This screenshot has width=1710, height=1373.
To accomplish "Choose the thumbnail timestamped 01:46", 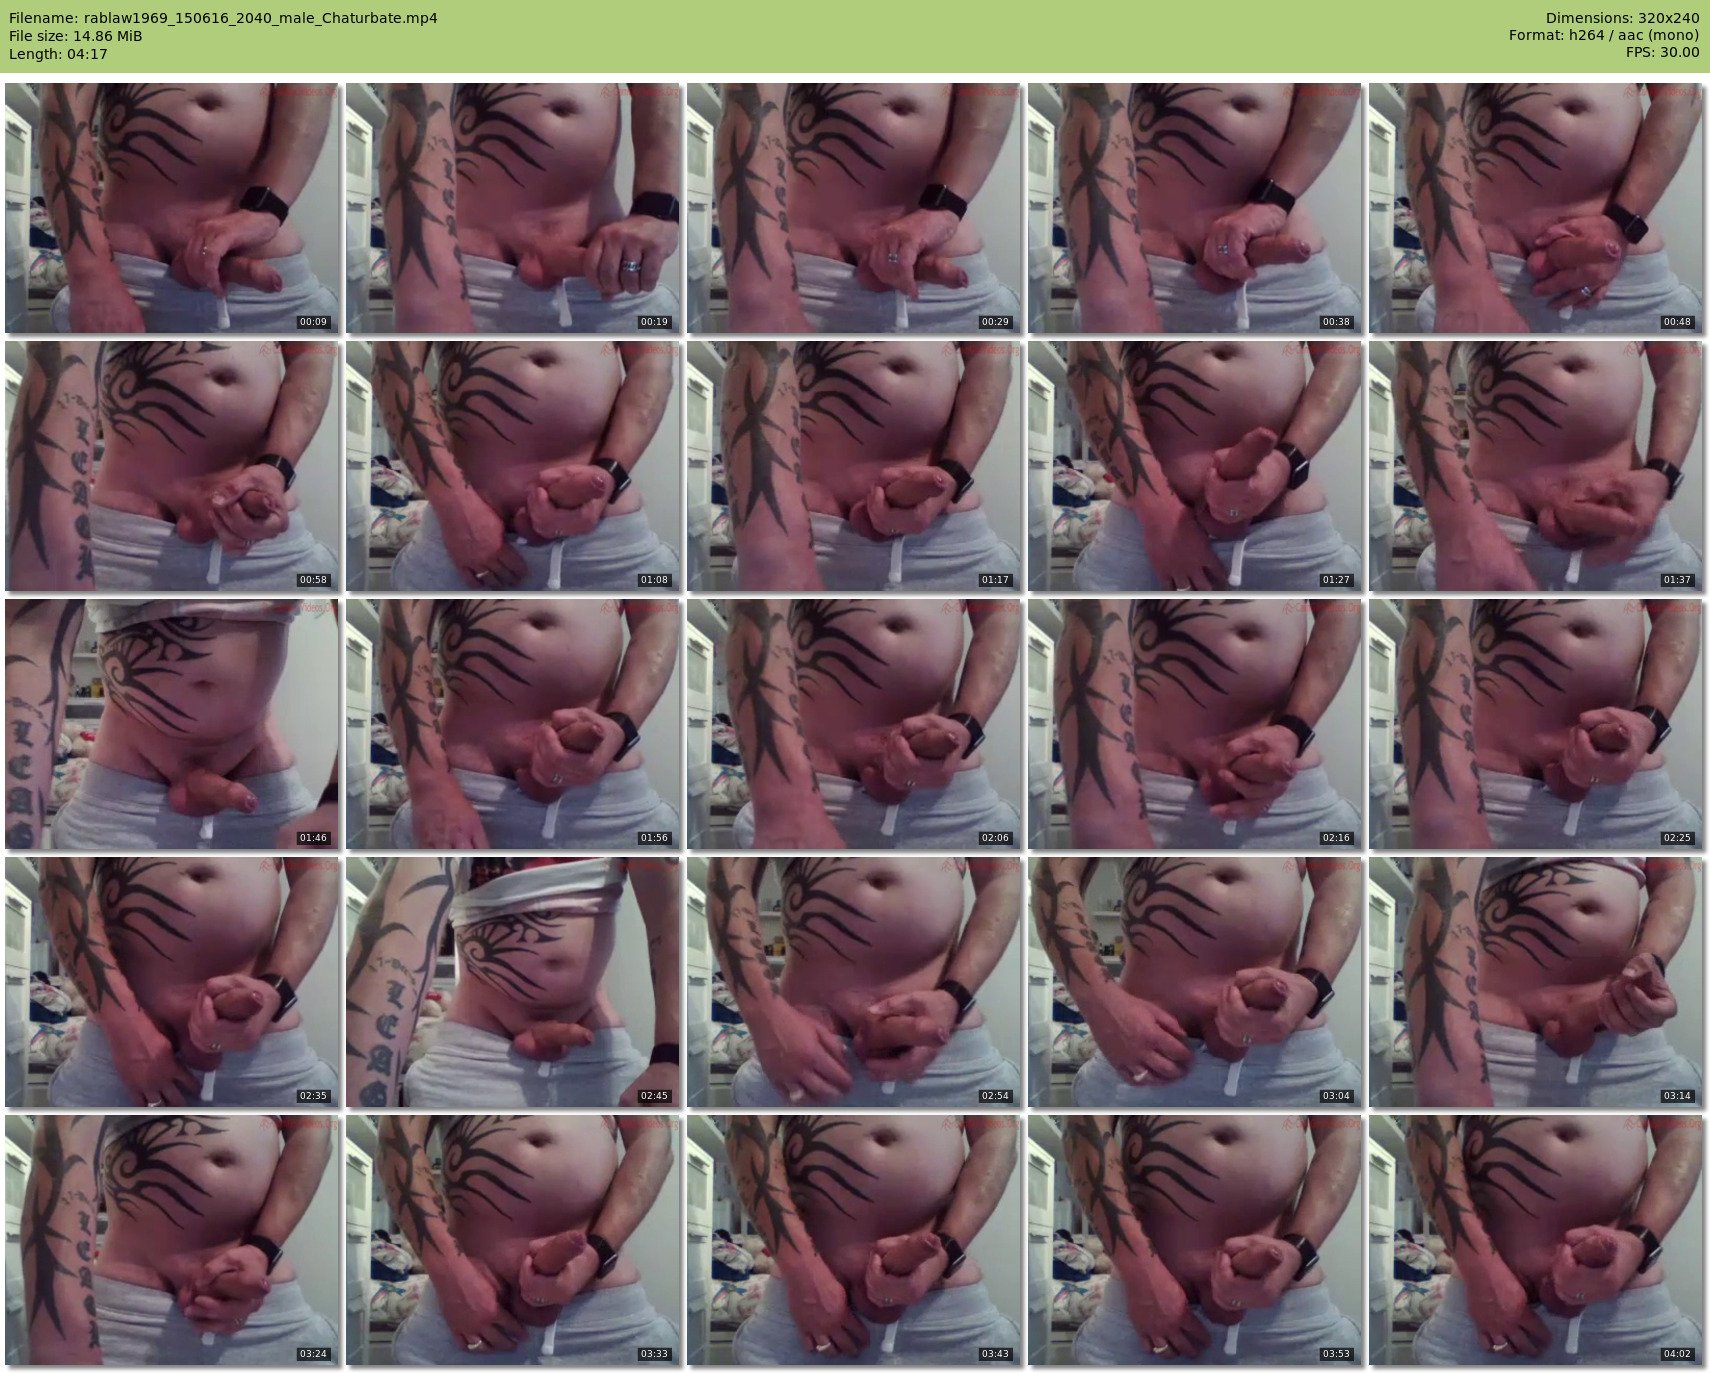I will (172, 724).
